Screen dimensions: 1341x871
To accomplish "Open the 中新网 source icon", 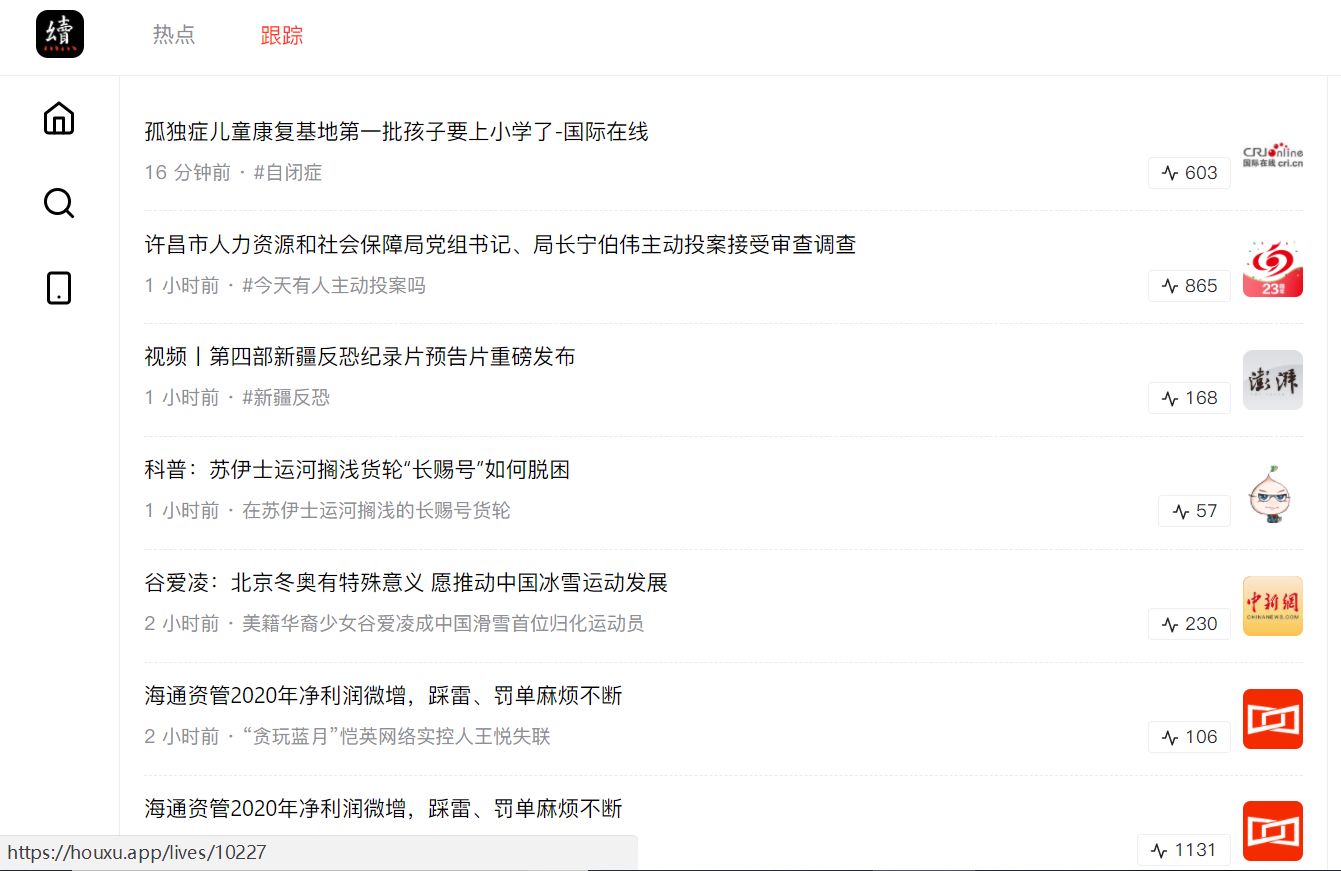I will 1272,606.
